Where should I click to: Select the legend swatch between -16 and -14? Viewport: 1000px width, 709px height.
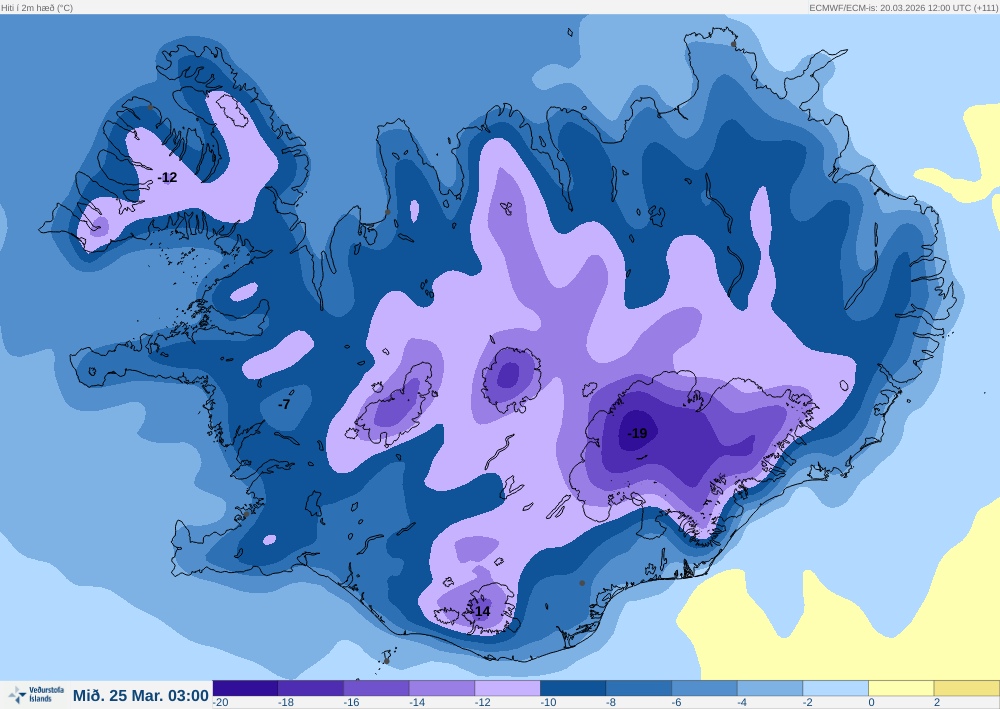click(x=377, y=688)
